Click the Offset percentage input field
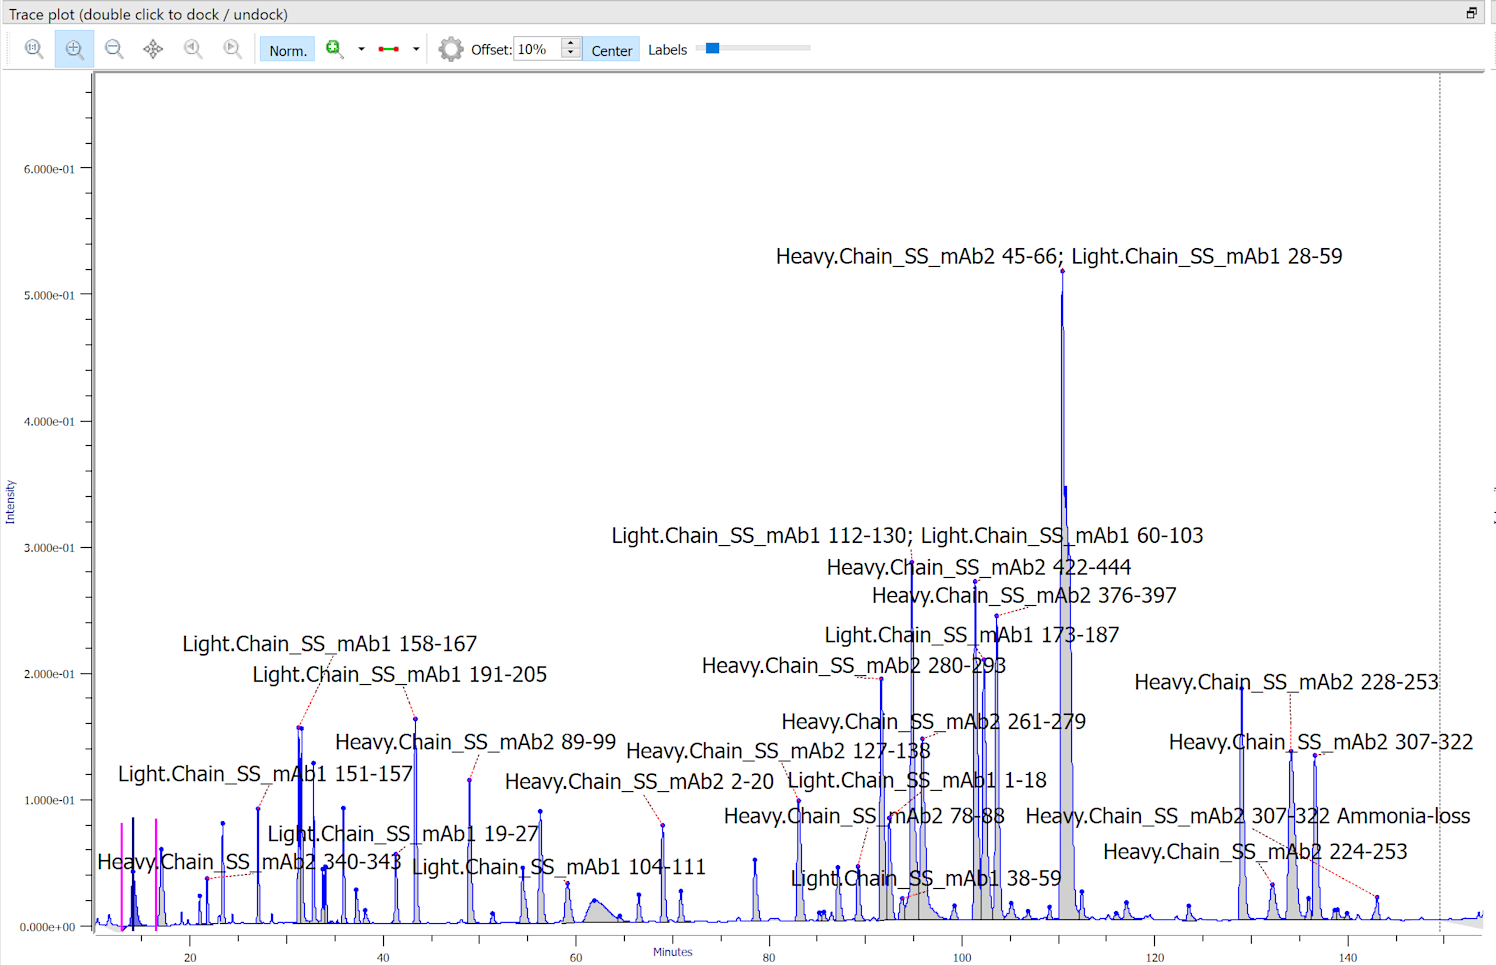The width and height of the screenshot is (1496, 965). (537, 49)
